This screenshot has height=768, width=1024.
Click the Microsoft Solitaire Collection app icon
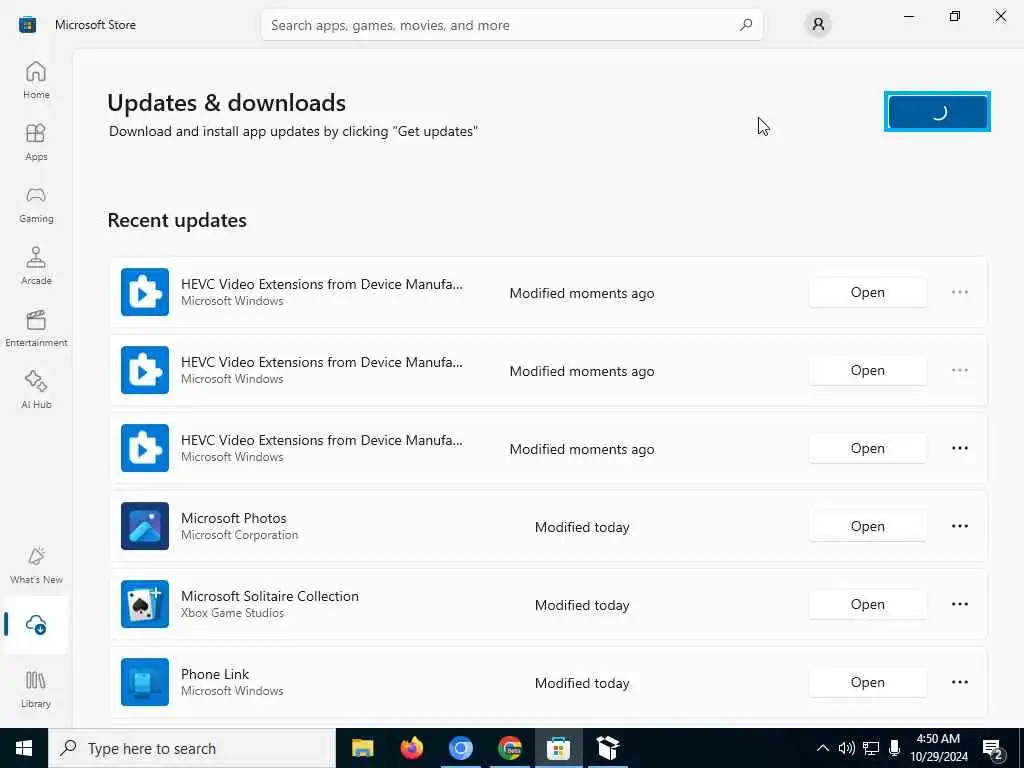145,604
